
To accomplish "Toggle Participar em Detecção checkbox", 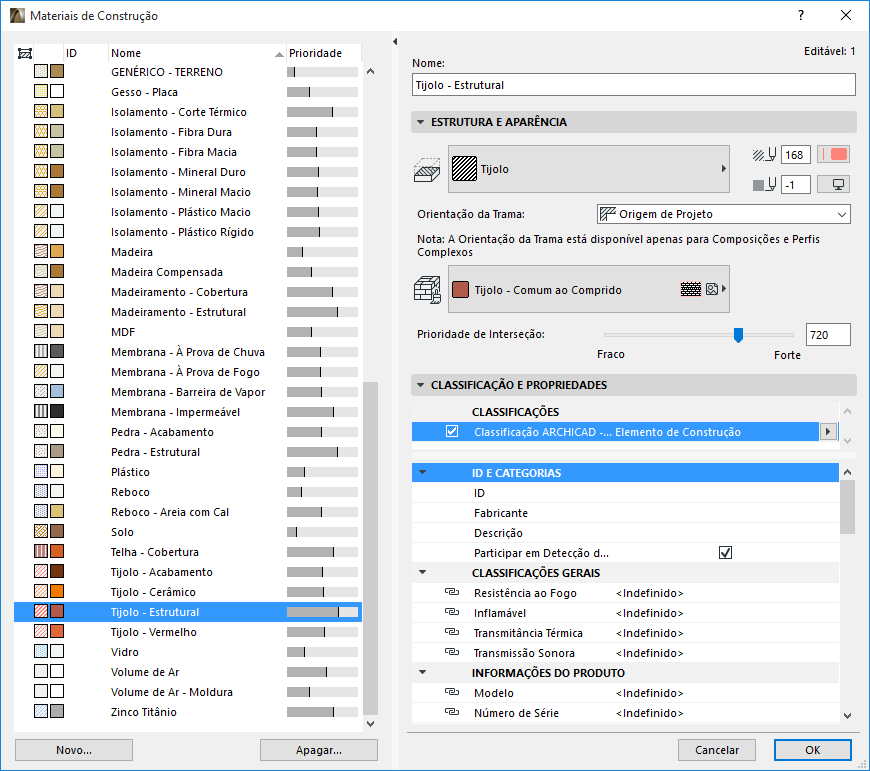I will point(725,552).
